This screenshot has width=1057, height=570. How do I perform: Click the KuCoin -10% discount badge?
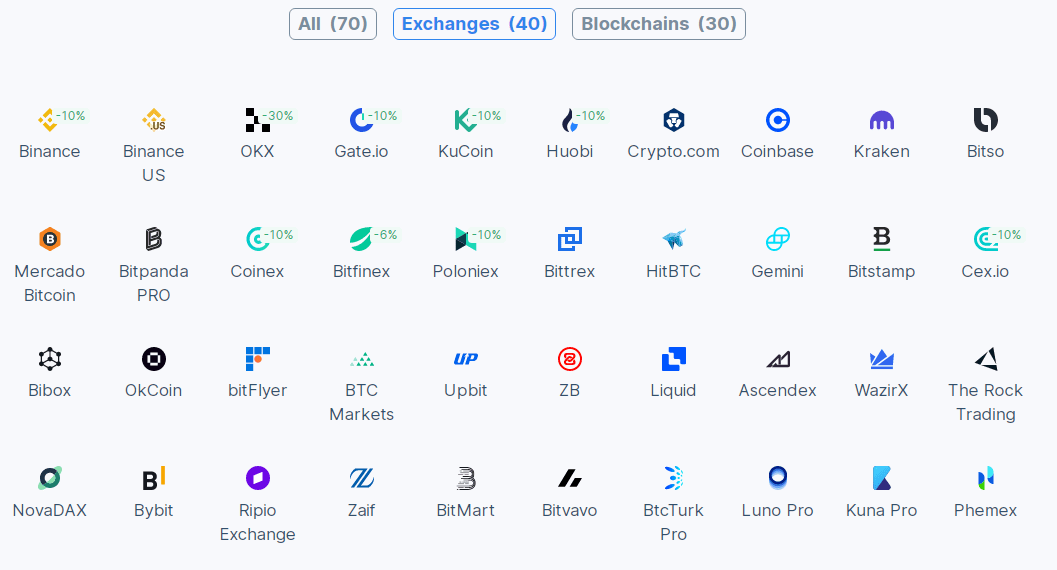click(x=486, y=116)
